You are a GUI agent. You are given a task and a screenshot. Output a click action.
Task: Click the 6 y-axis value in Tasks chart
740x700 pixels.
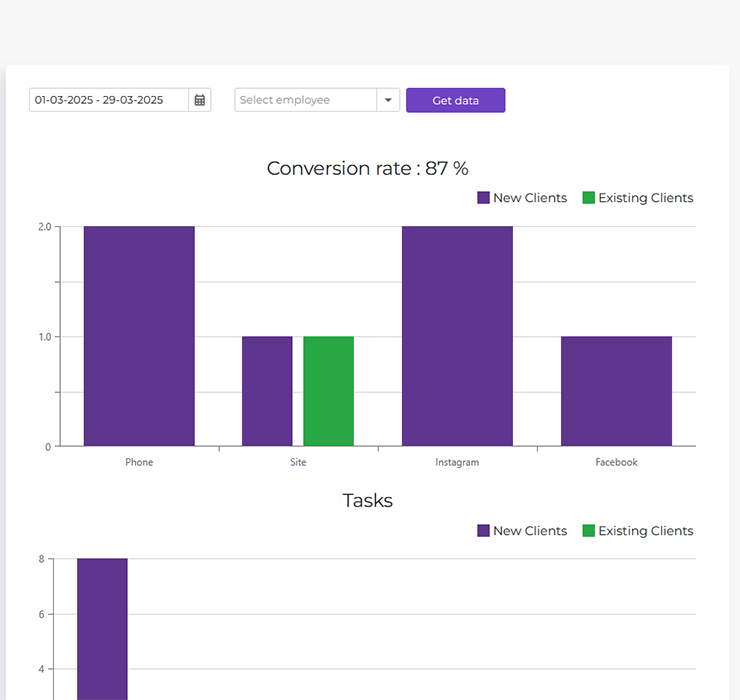(42, 614)
